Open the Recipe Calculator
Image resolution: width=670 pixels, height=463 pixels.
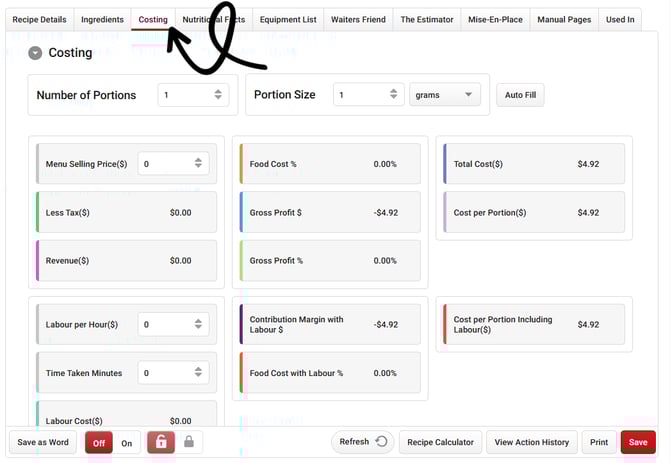[441, 441]
